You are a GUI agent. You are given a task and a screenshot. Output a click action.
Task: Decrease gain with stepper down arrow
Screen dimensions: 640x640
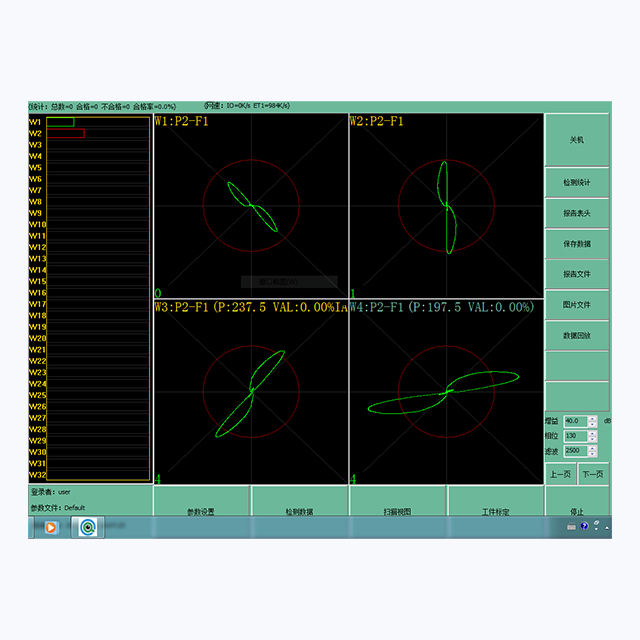pyautogui.click(x=592, y=424)
